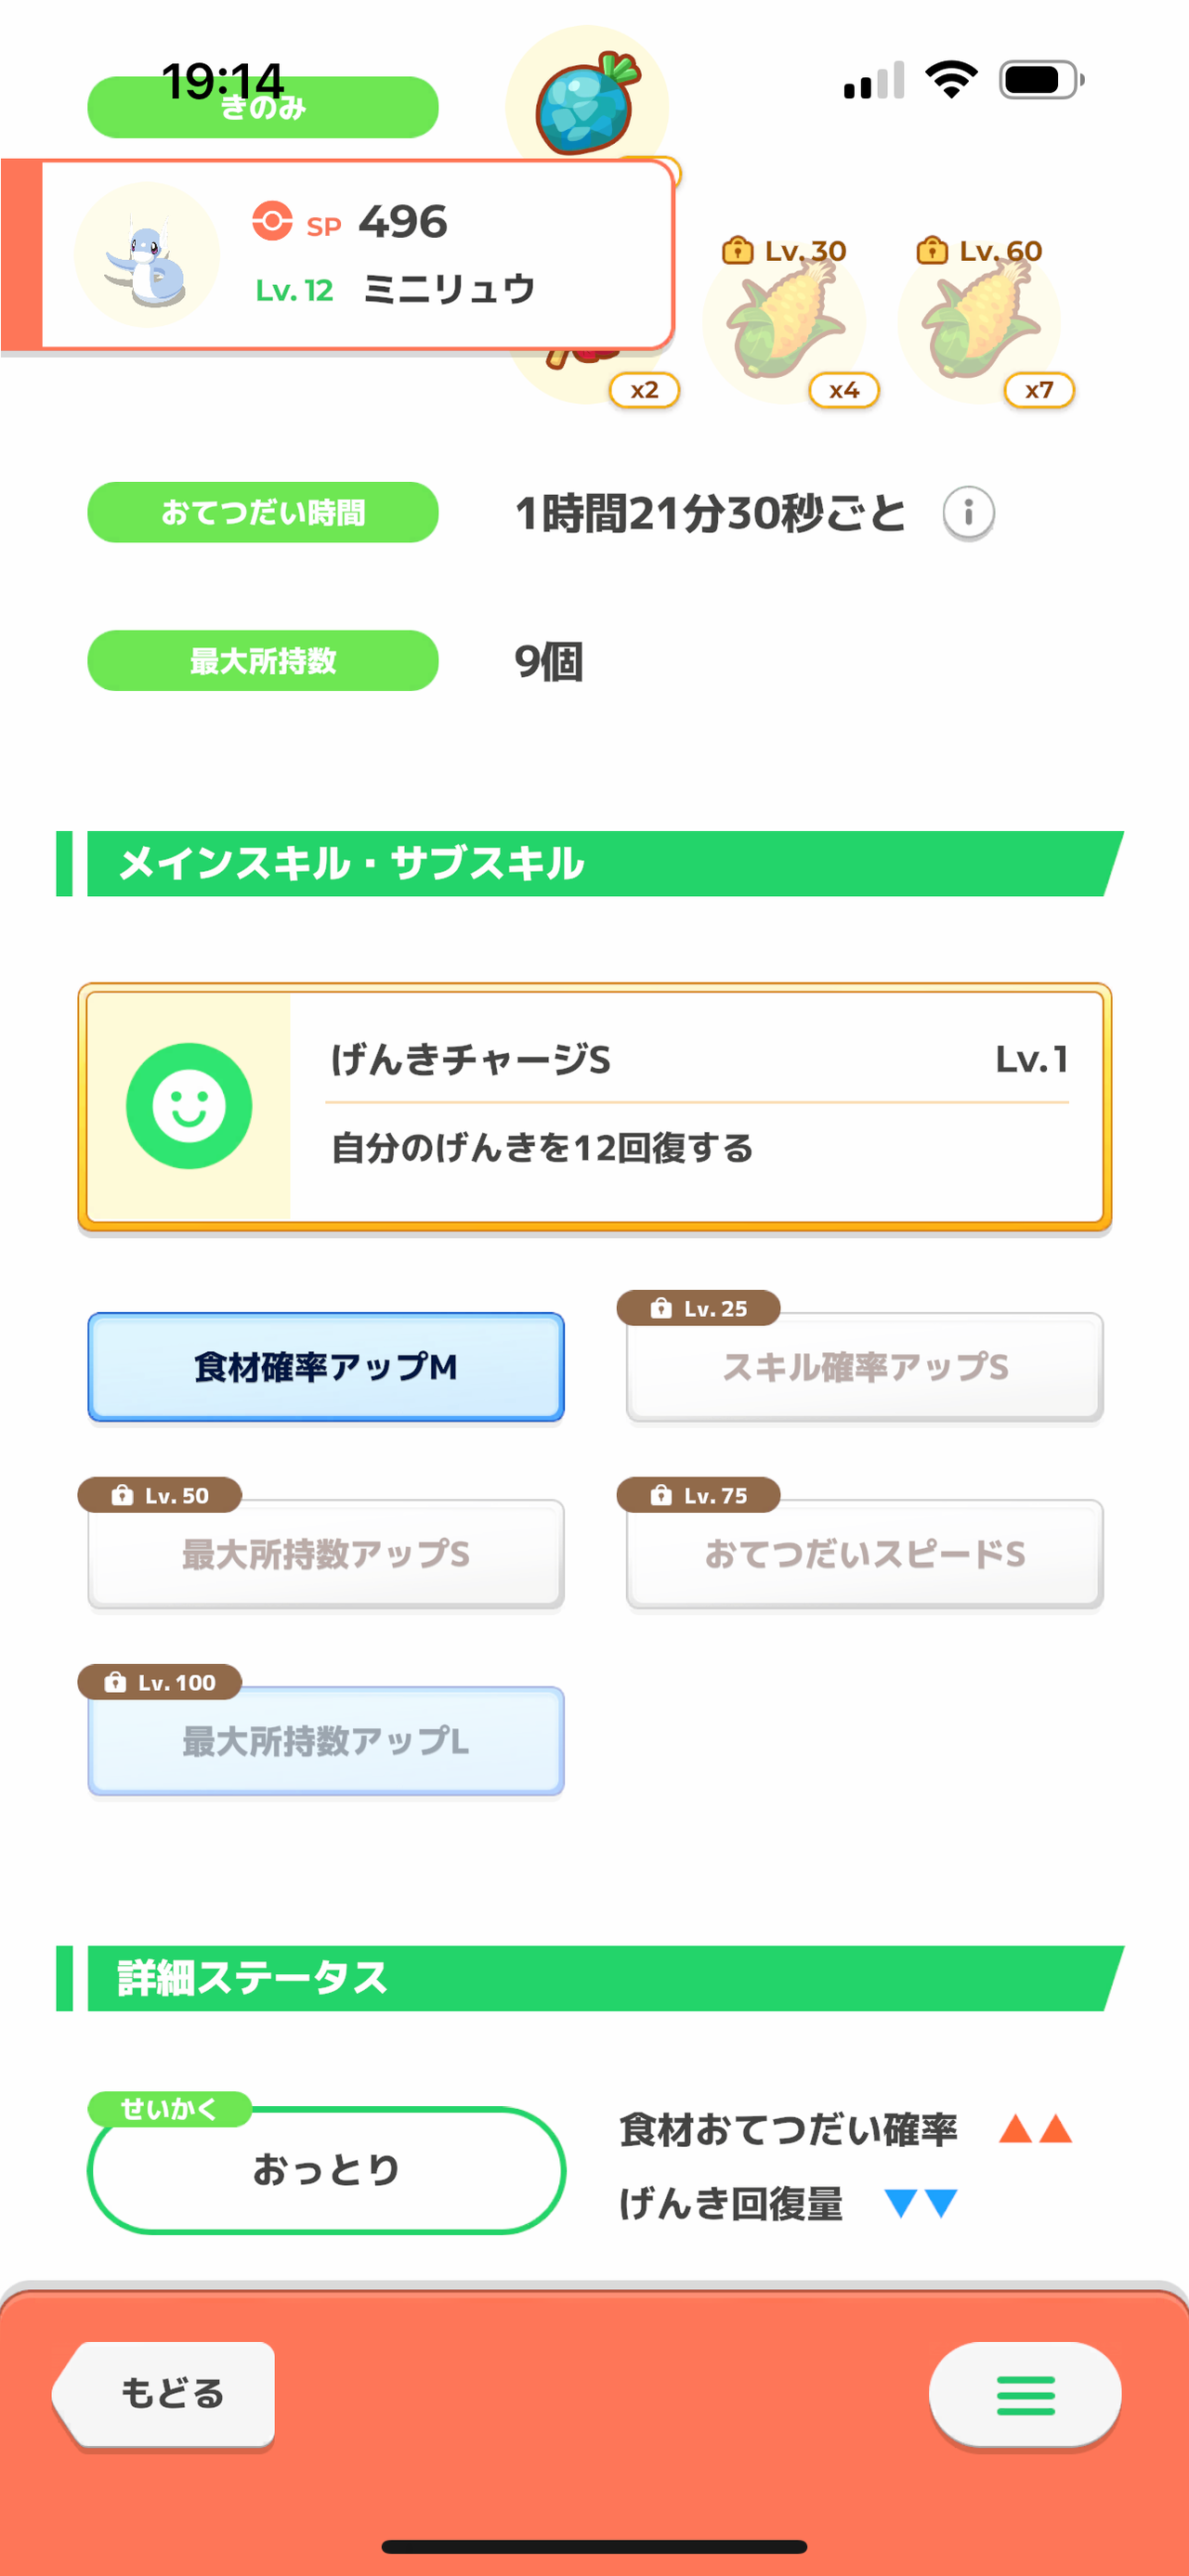This screenshot has height=2576, width=1189.
Task: Open the げんきチャージS main skill card
Action: pos(696,1106)
